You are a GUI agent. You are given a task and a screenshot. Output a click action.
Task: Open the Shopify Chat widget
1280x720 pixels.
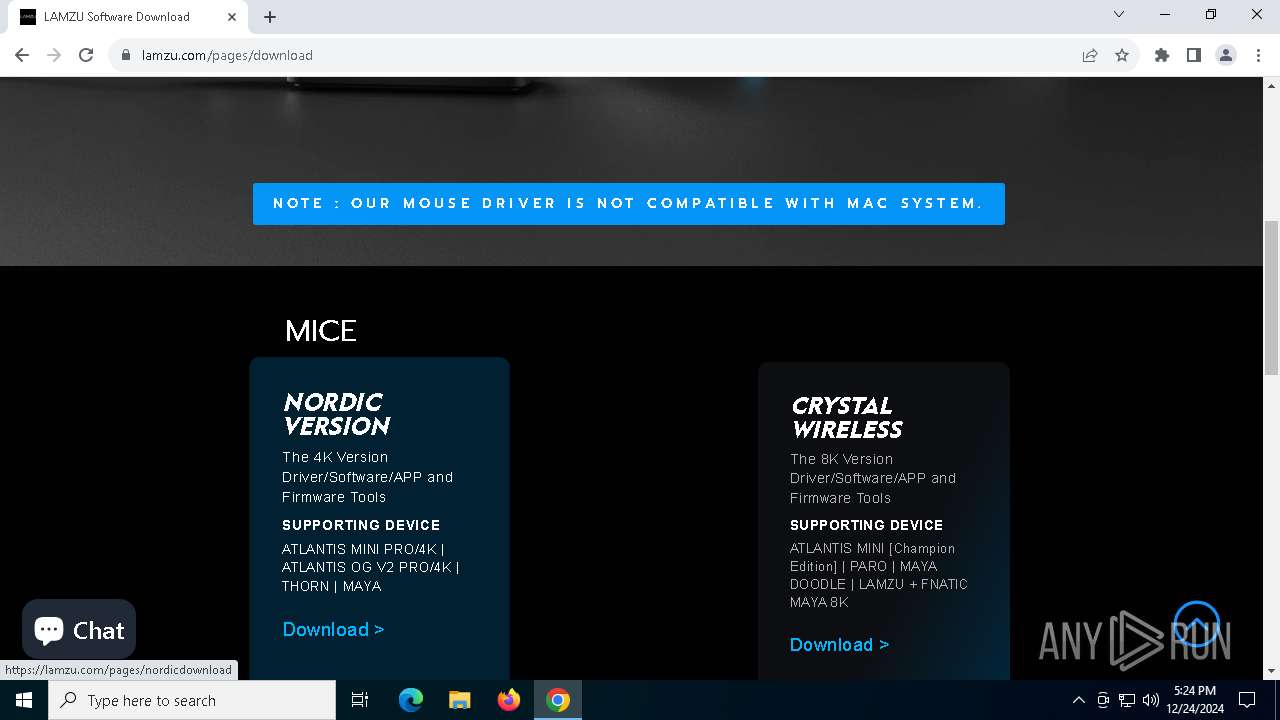pyautogui.click(x=79, y=629)
